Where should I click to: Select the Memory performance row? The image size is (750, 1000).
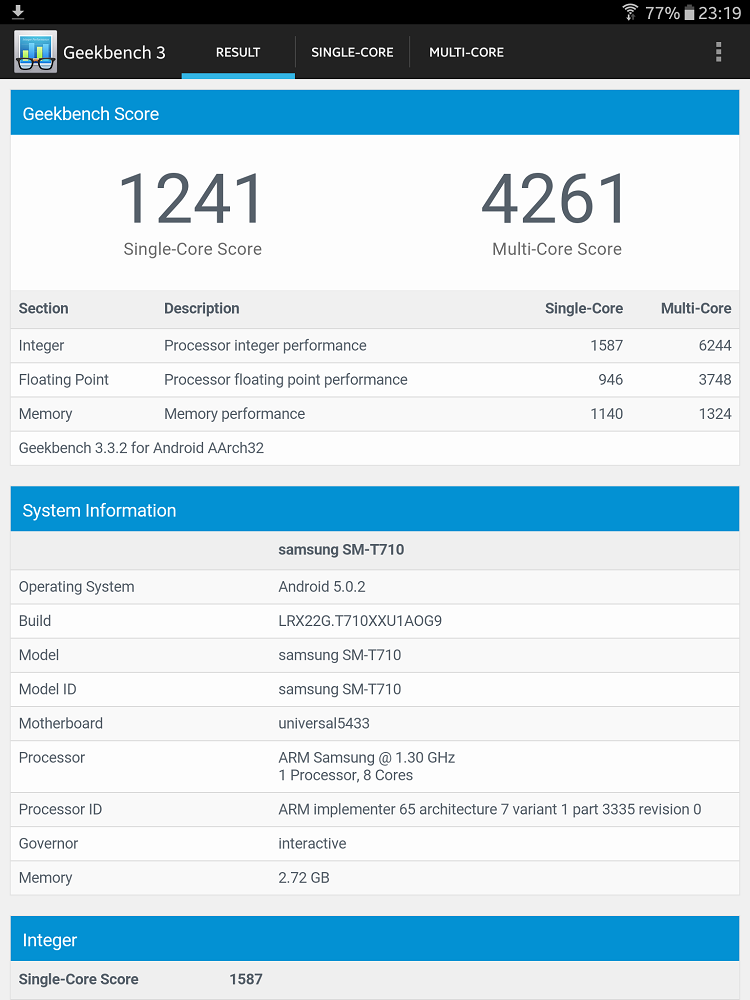[x=375, y=414]
